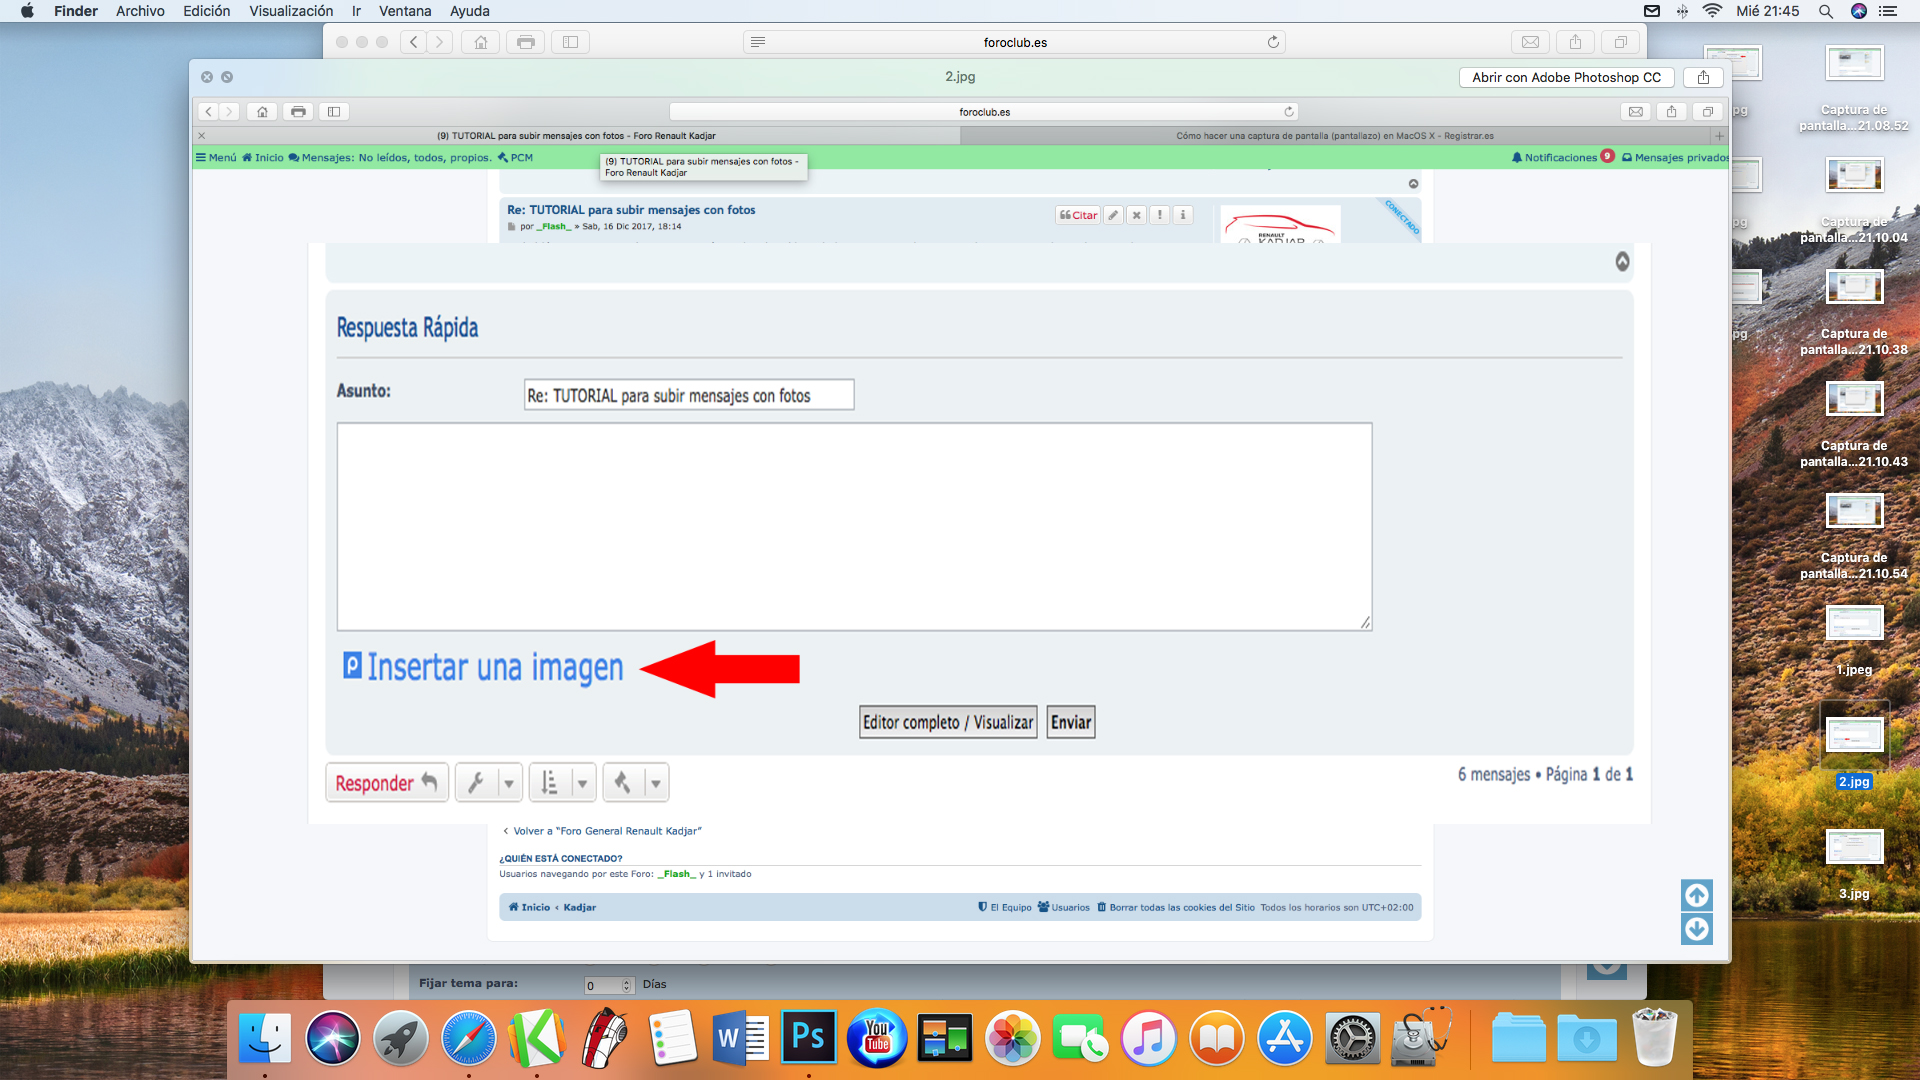This screenshot has width=1920, height=1080.
Task: Click the Quick Look share icon
Action: coord(1703,77)
